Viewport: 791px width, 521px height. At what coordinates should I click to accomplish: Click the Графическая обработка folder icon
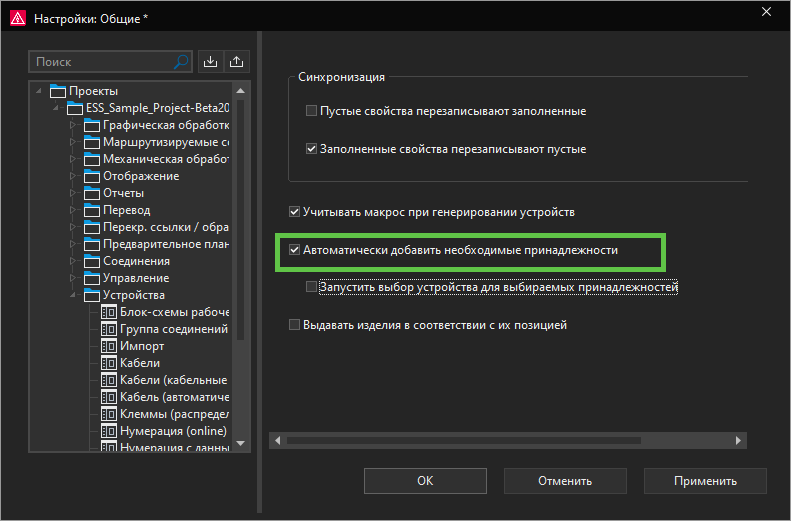92,125
